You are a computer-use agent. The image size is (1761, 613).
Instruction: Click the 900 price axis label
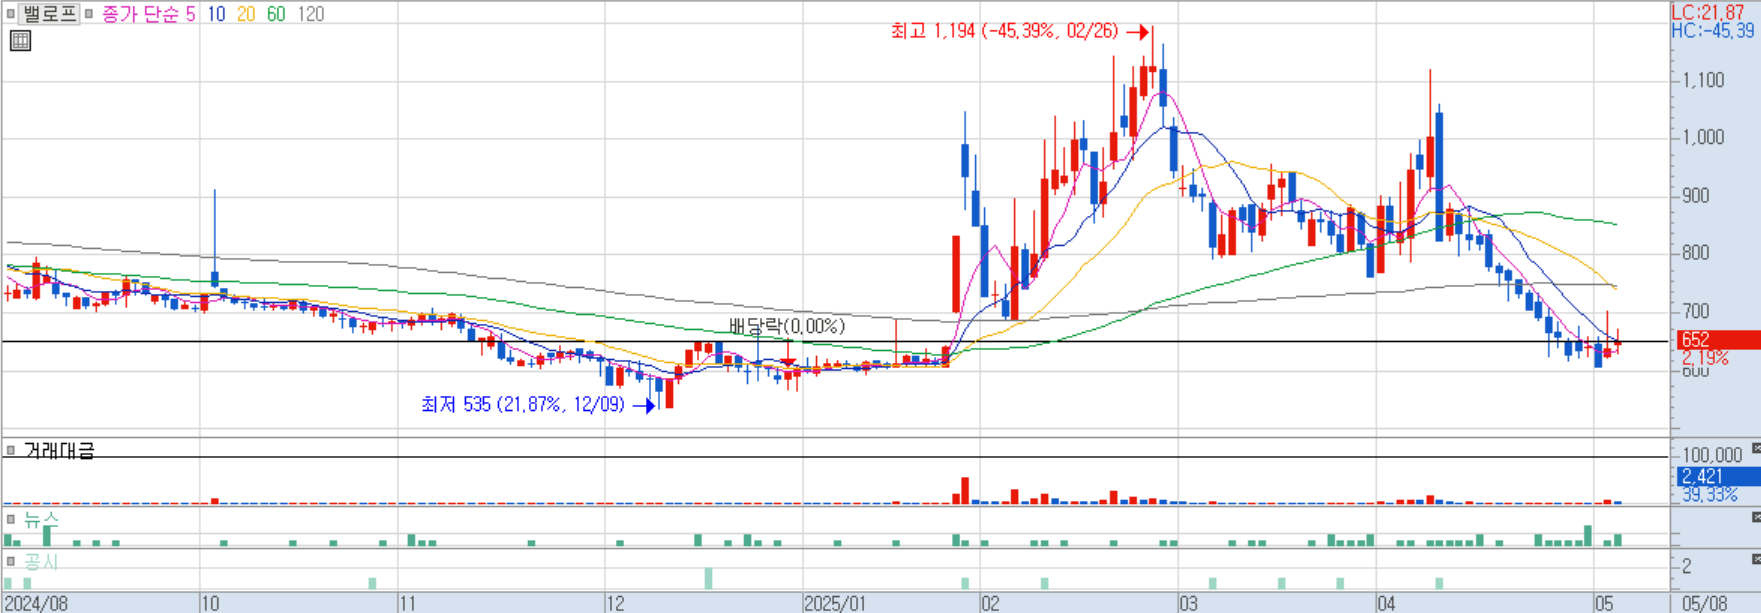click(1696, 195)
